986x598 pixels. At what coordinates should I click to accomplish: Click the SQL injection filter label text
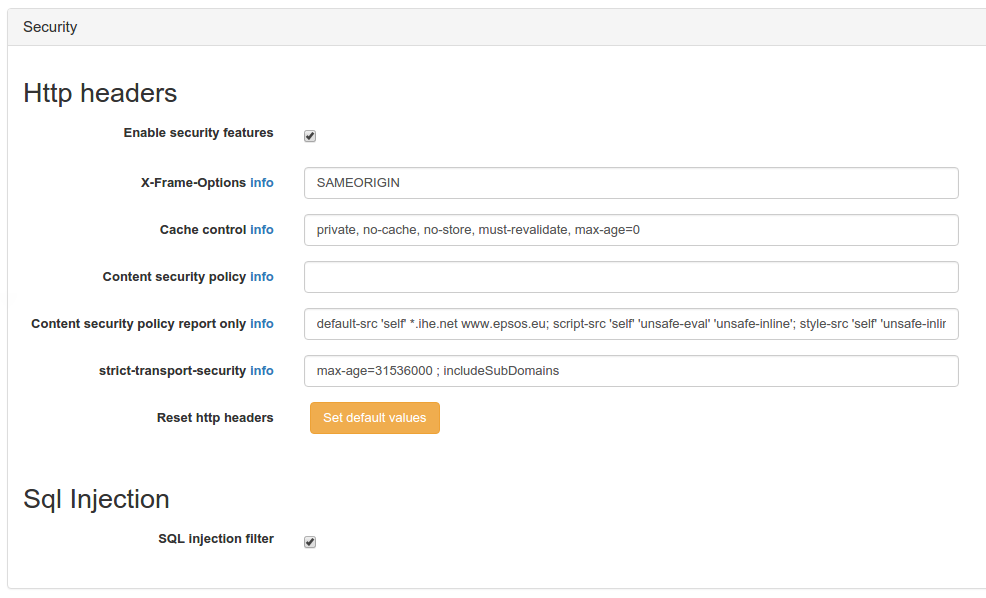pos(215,539)
